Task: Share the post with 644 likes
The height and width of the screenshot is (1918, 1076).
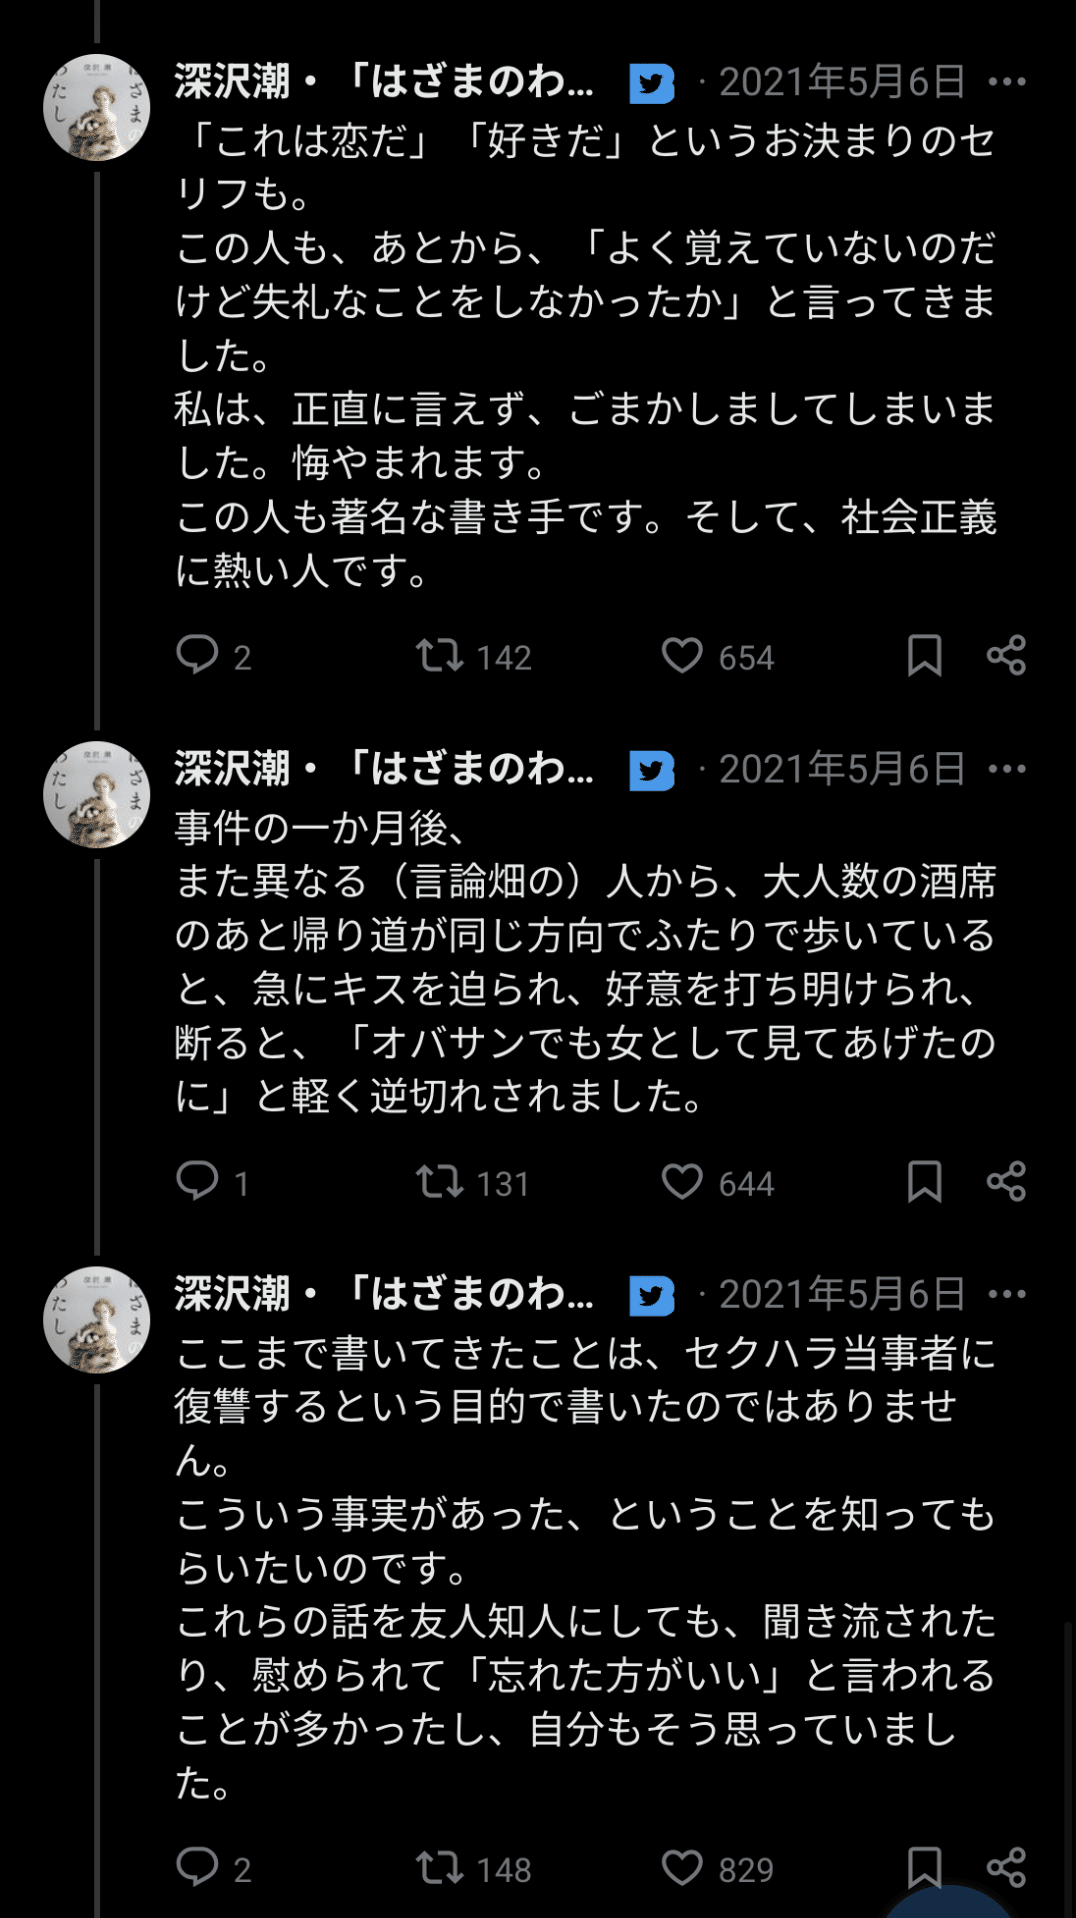Action: pyautogui.click(x=1006, y=1182)
